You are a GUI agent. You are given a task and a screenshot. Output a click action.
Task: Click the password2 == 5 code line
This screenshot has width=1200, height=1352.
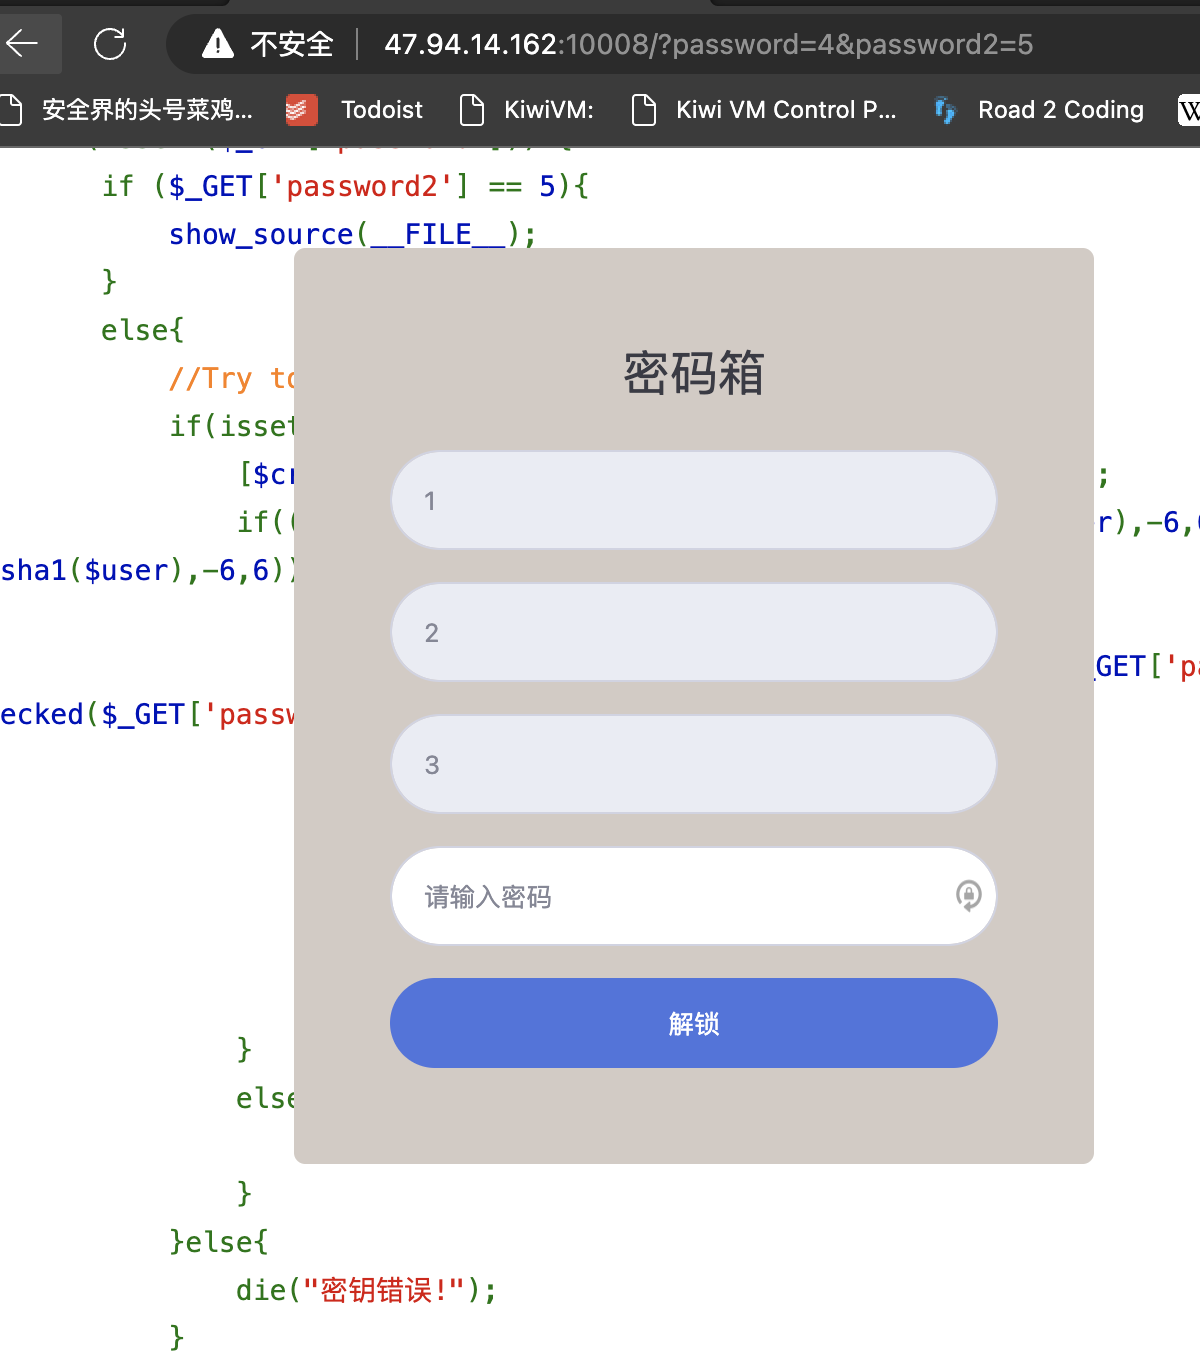pos(345,186)
